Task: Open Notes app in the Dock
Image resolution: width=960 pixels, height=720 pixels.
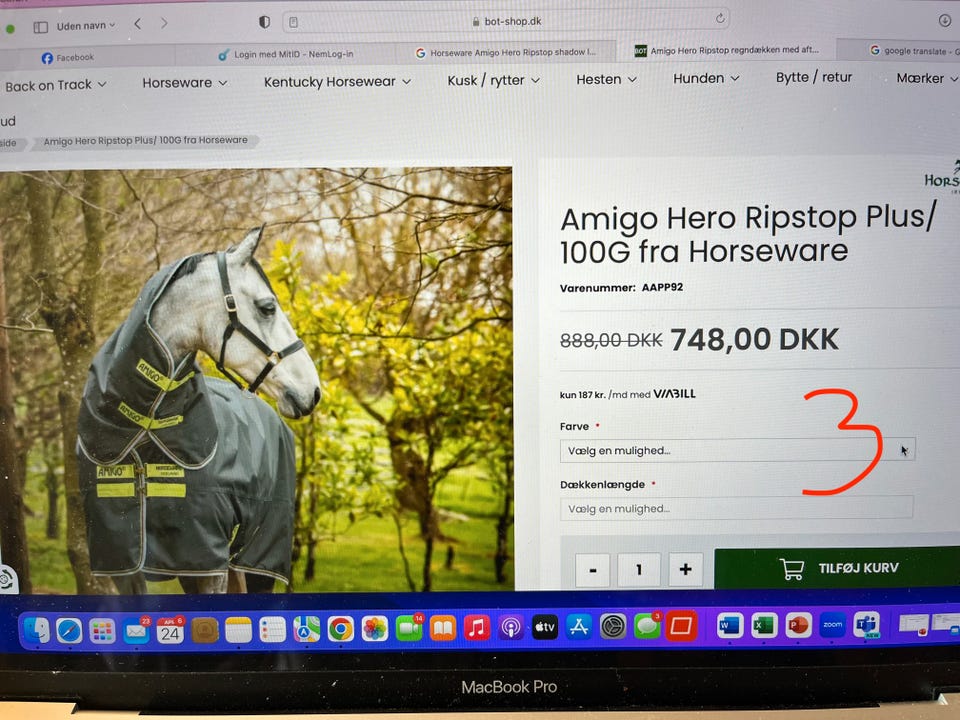Action: [238, 630]
